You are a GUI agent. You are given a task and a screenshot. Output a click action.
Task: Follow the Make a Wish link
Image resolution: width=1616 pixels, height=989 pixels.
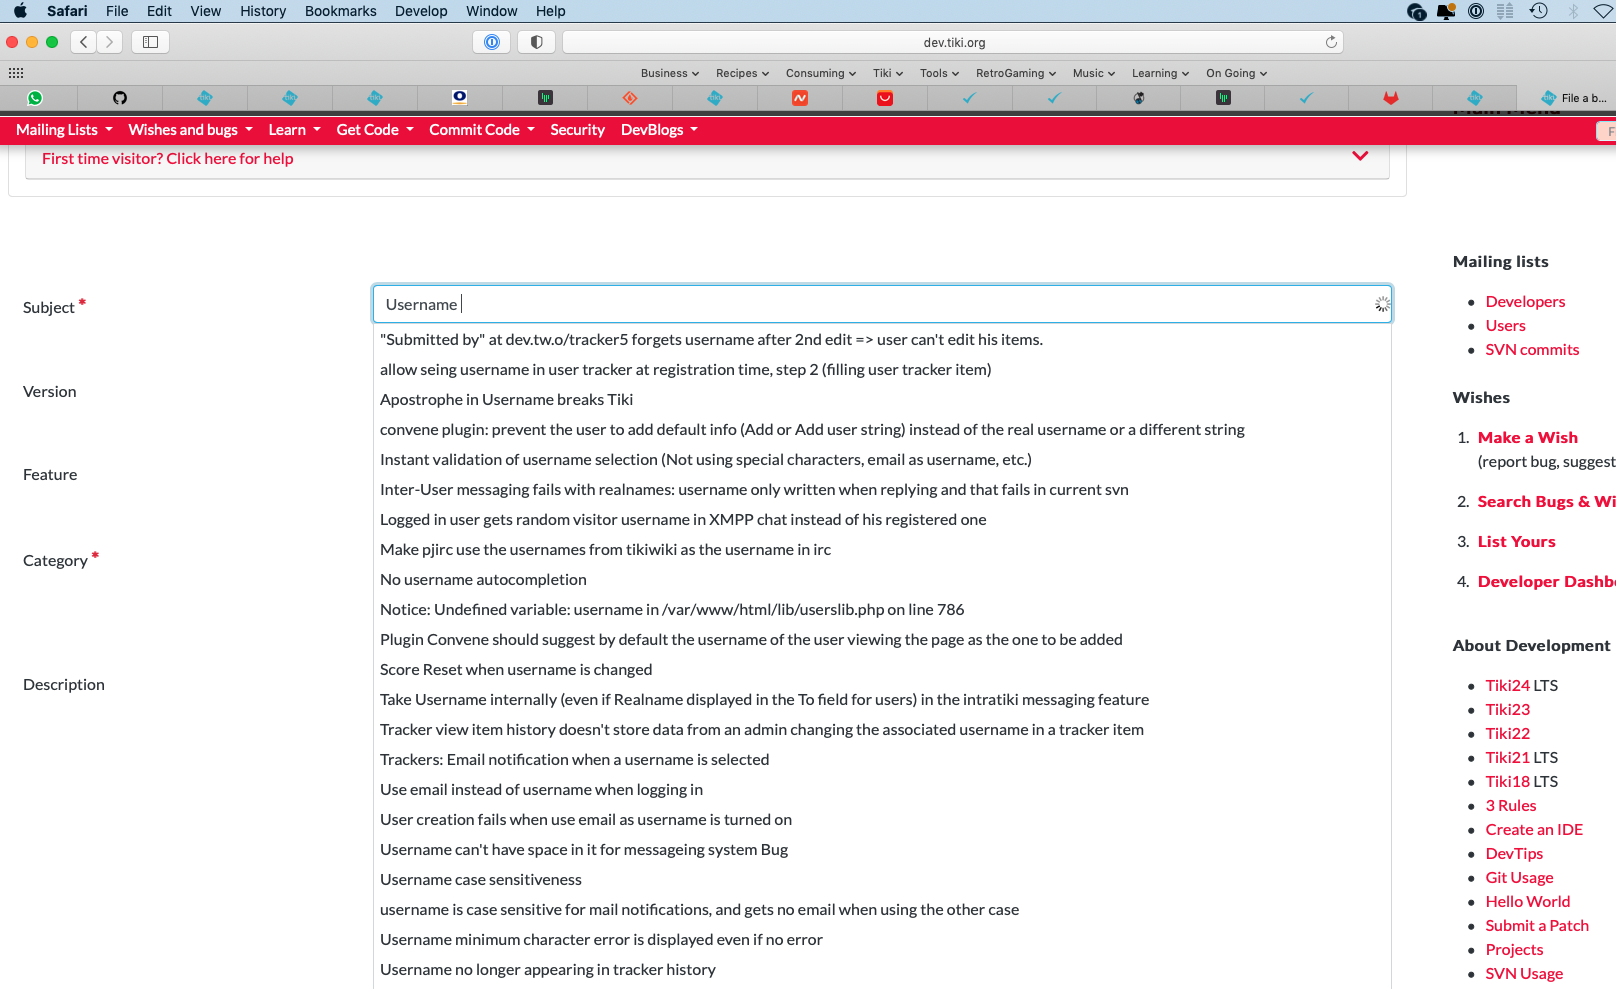tap(1527, 438)
